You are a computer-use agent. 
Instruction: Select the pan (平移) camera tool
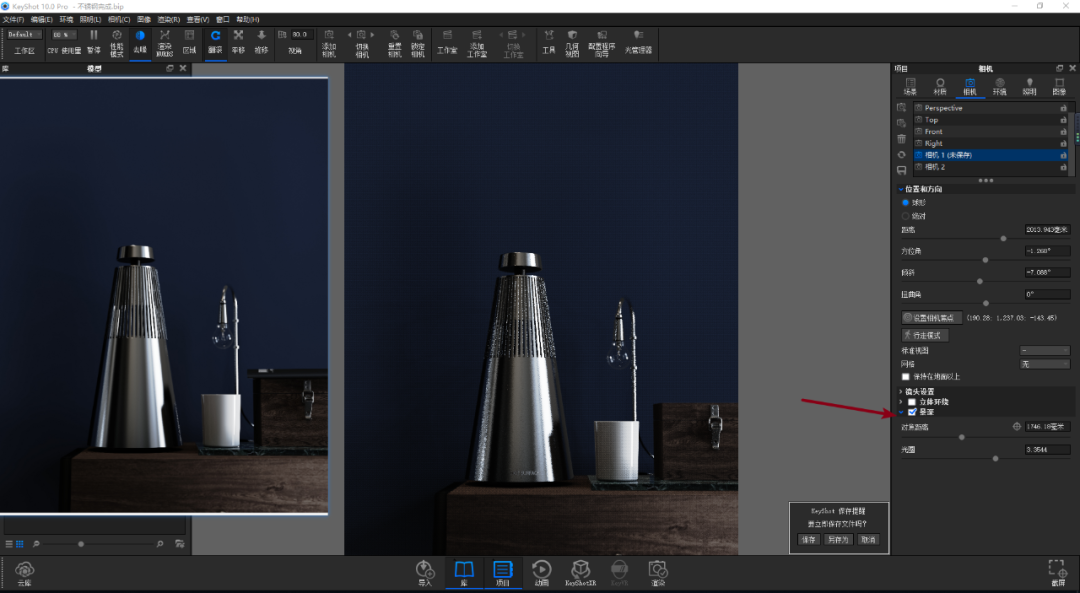[238, 41]
